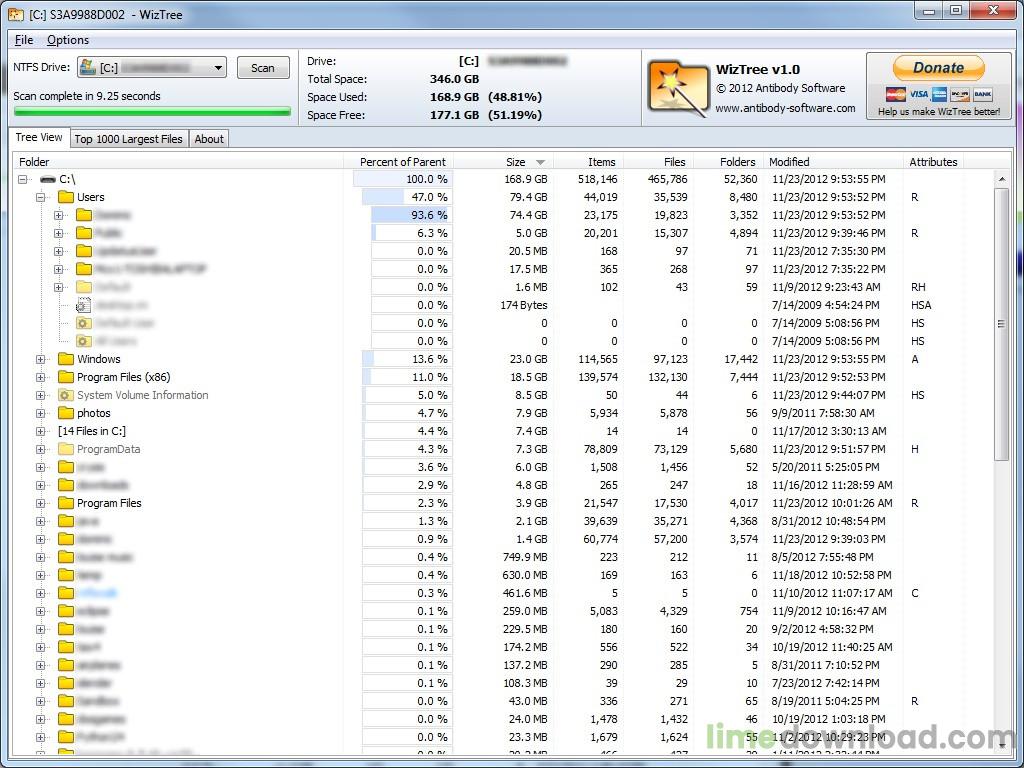
Task: Sort by the Size column header
Action: point(515,162)
